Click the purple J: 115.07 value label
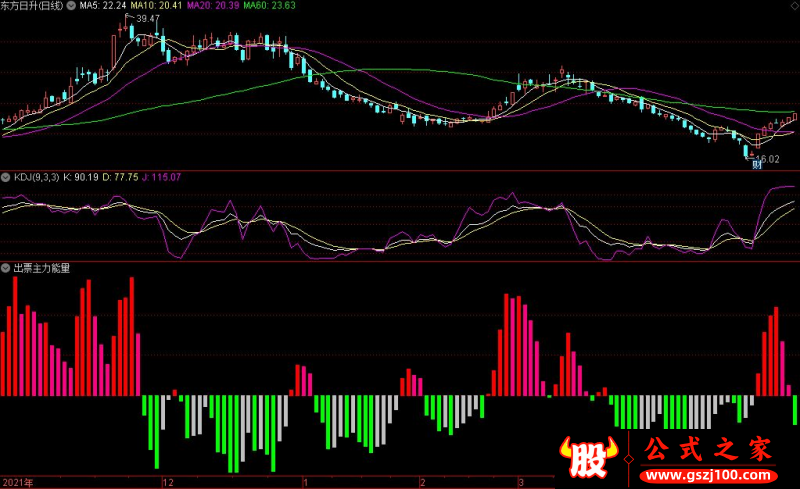 (161, 178)
